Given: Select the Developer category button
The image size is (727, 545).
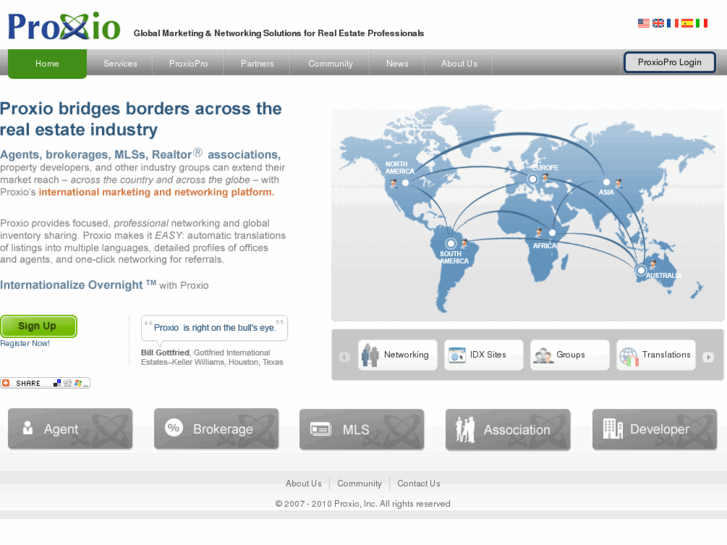Looking at the screenshot, I should point(655,430).
